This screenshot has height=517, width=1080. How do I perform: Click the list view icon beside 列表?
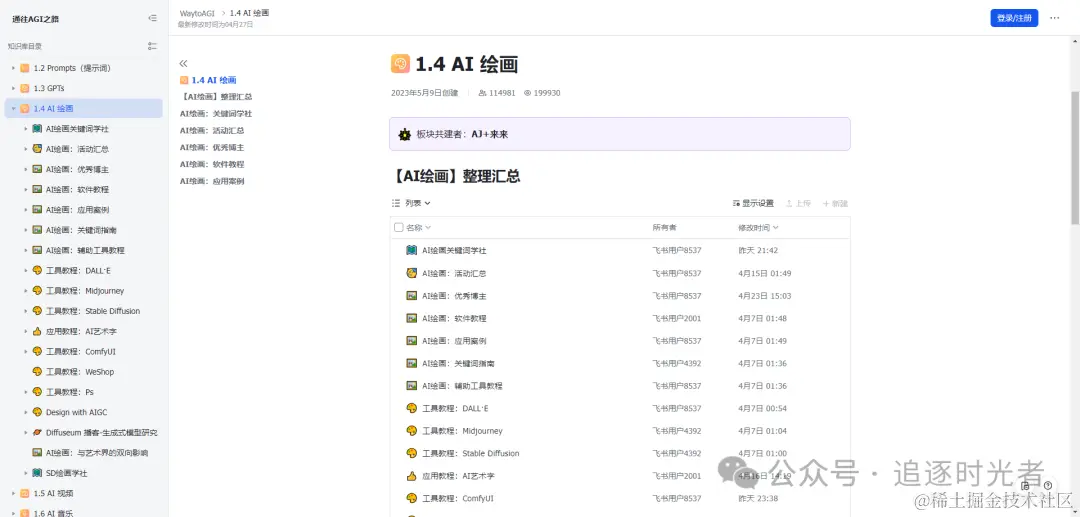click(396, 203)
